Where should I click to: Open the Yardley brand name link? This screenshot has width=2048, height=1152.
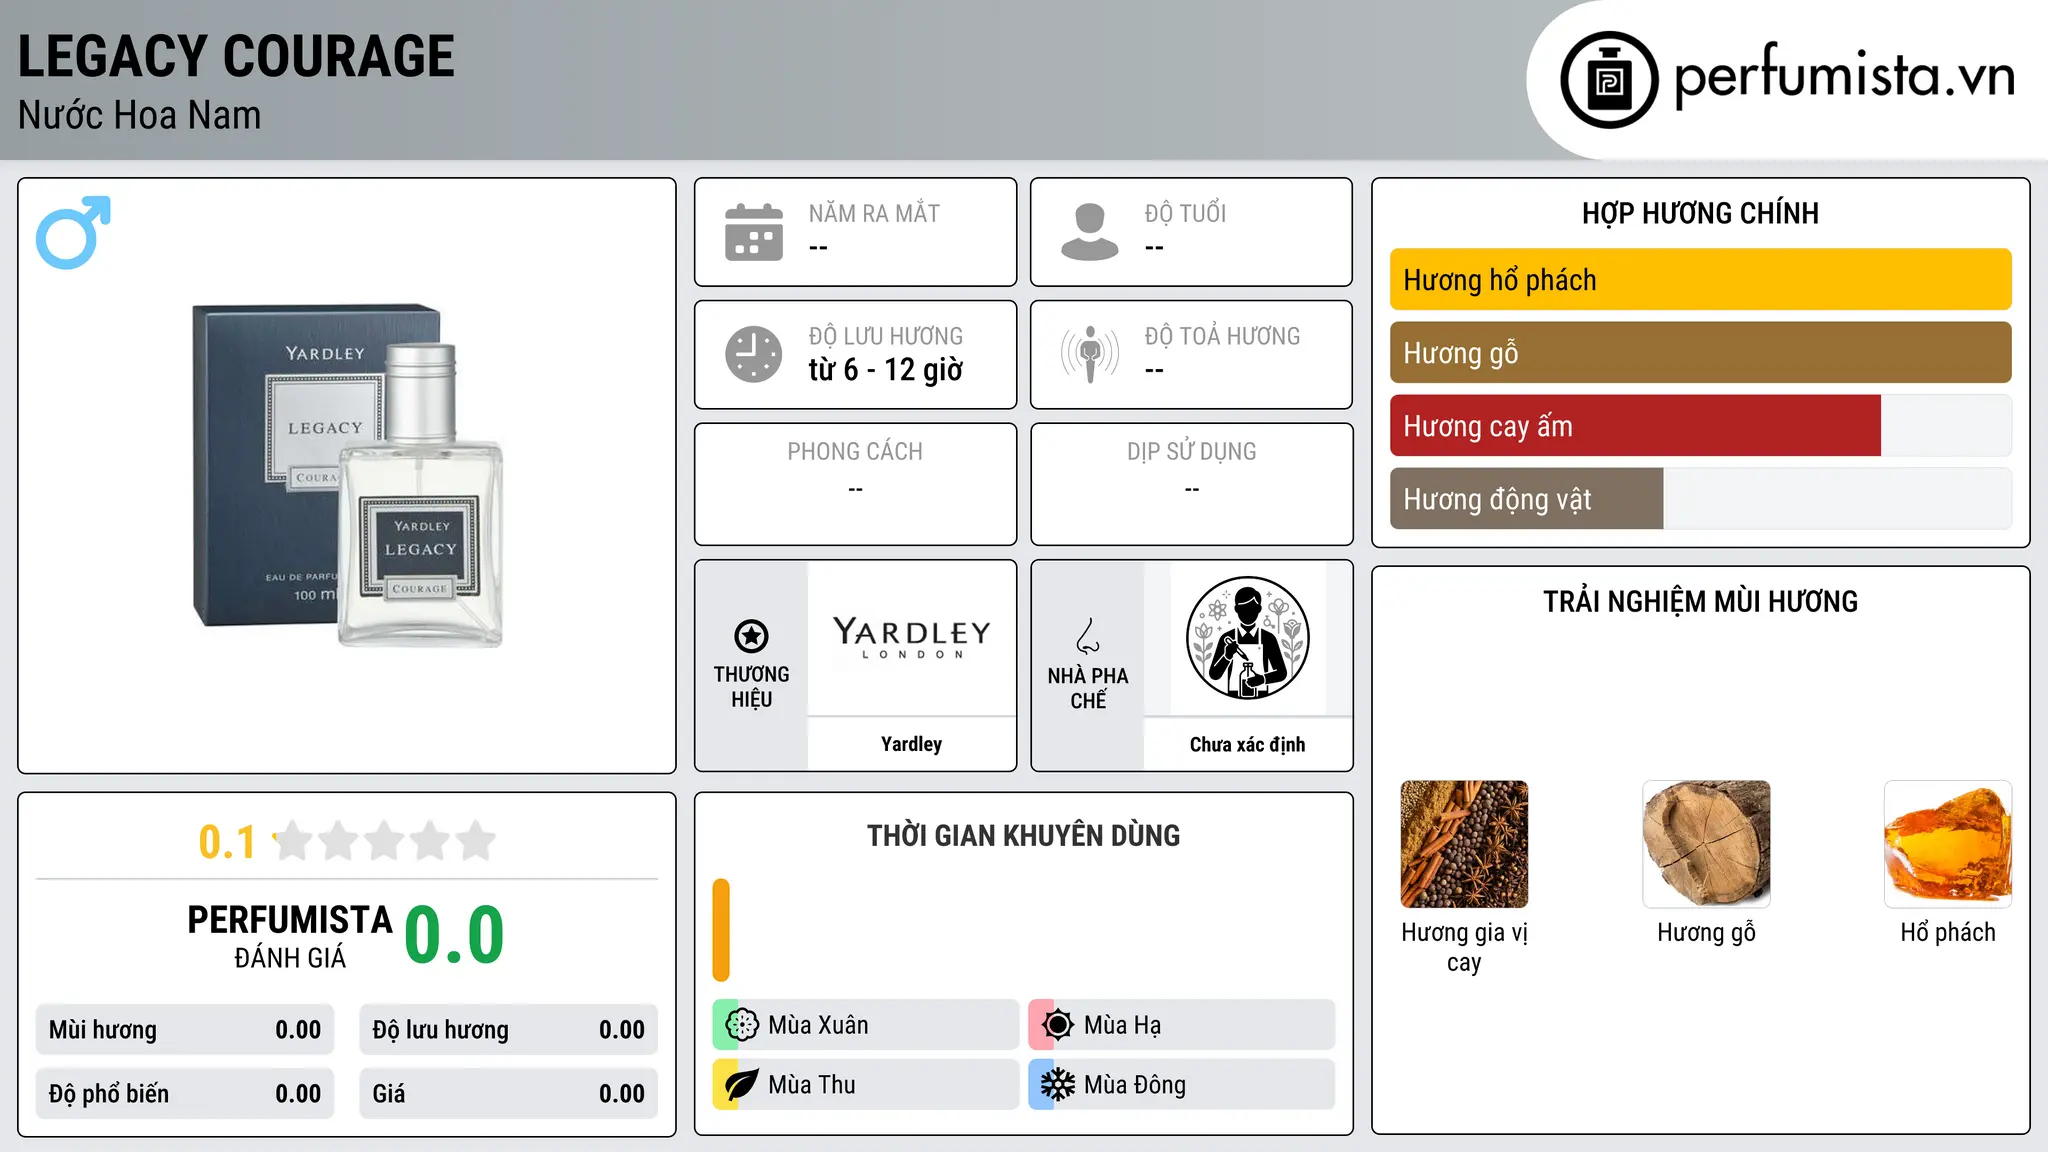tap(911, 744)
